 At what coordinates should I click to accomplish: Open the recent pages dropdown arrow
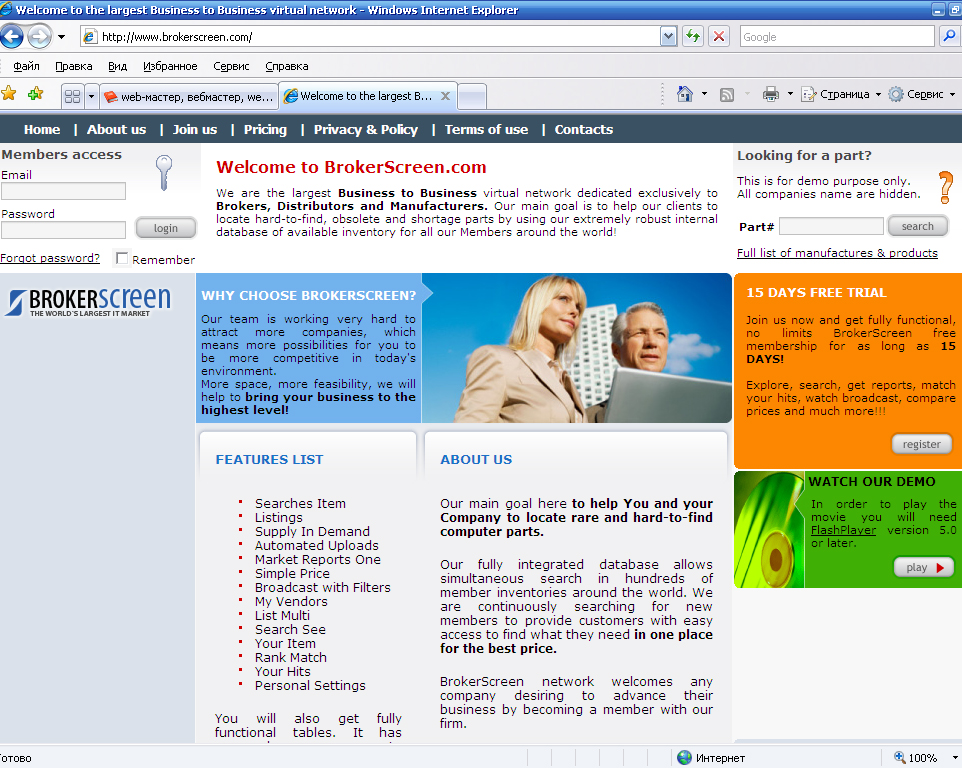pyautogui.click(x=61, y=37)
